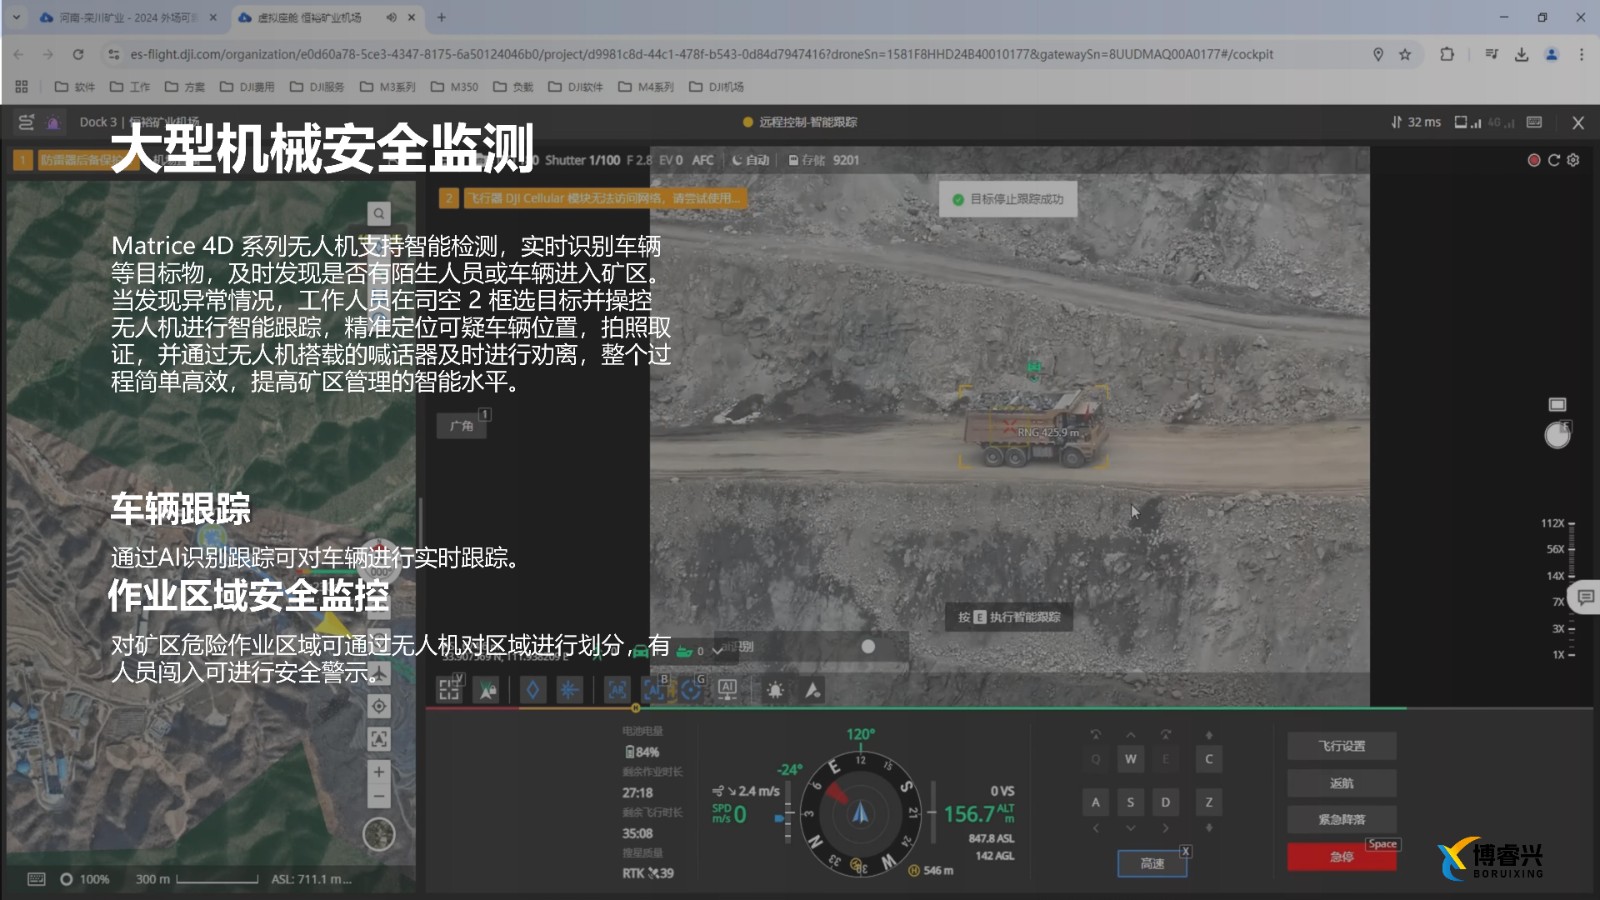Click the C ascend key button
The image size is (1600, 900).
pos(1208,759)
